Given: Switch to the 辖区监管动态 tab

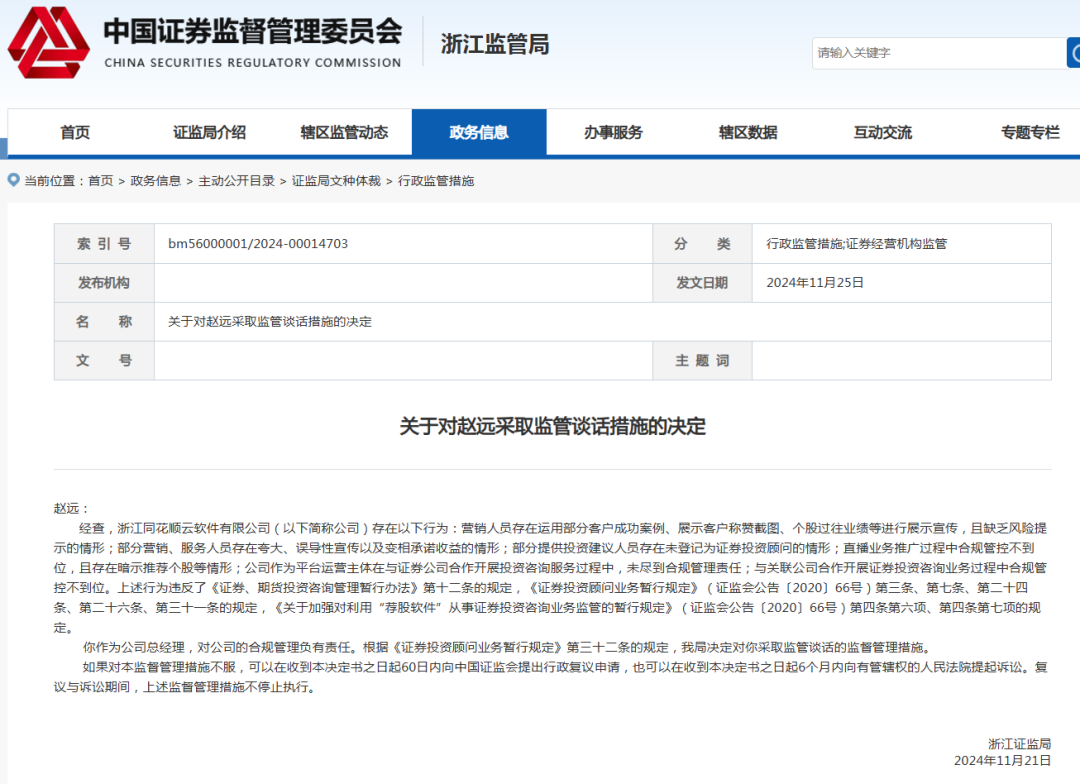Looking at the screenshot, I should click(x=344, y=132).
